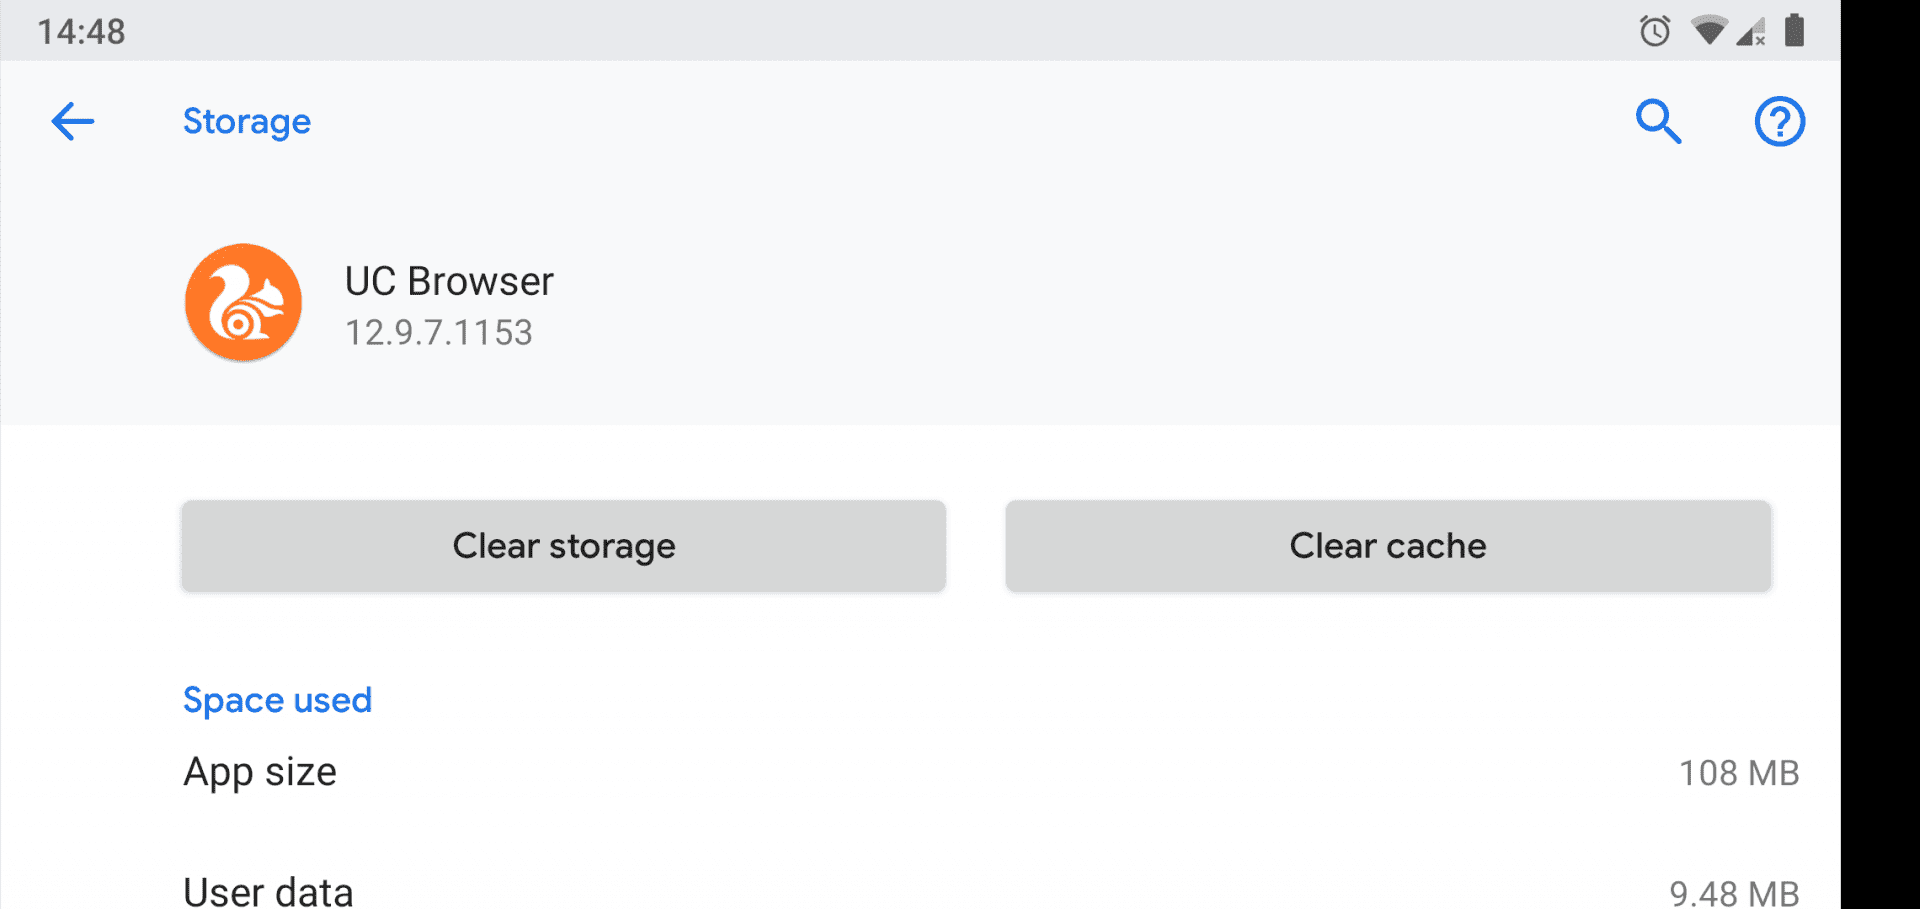Click the back arrow icon
Viewport: 1920px width, 909px height.
[x=71, y=121]
